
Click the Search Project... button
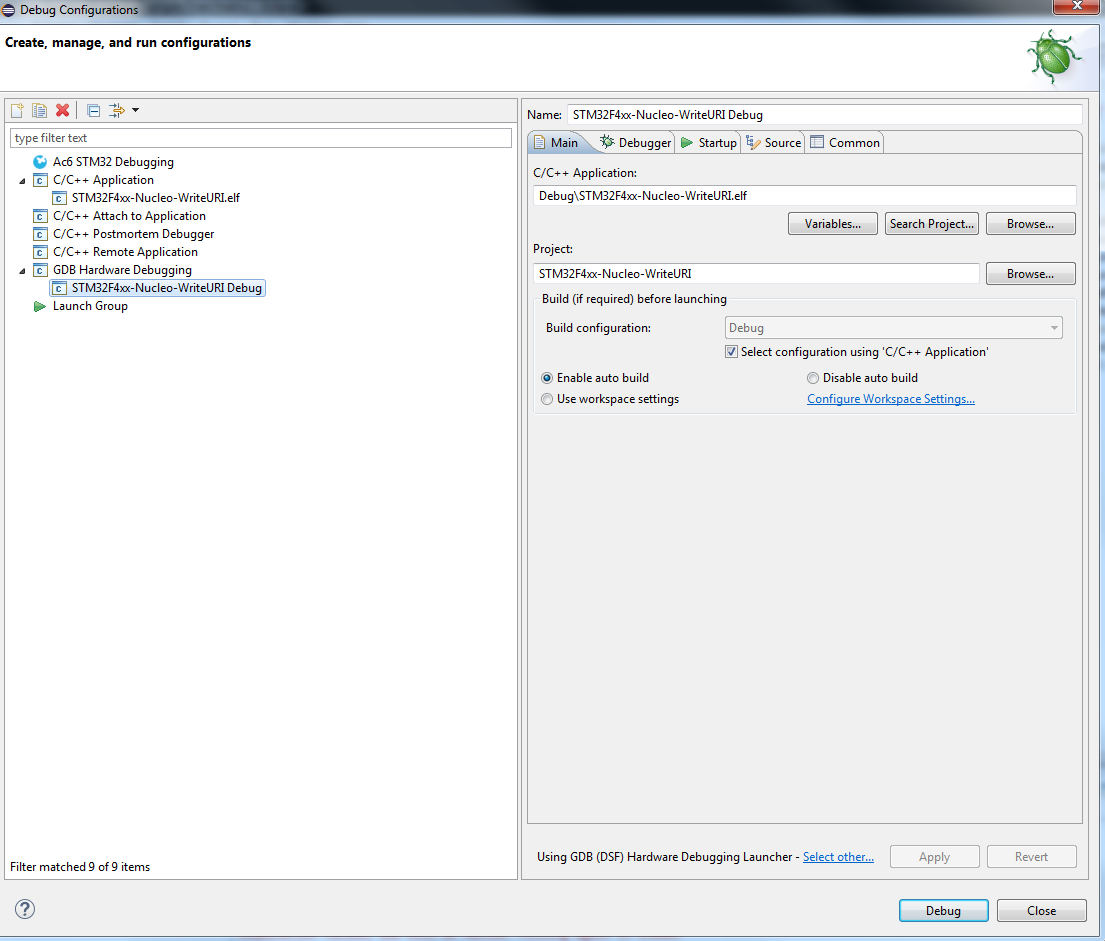tap(931, 223)
